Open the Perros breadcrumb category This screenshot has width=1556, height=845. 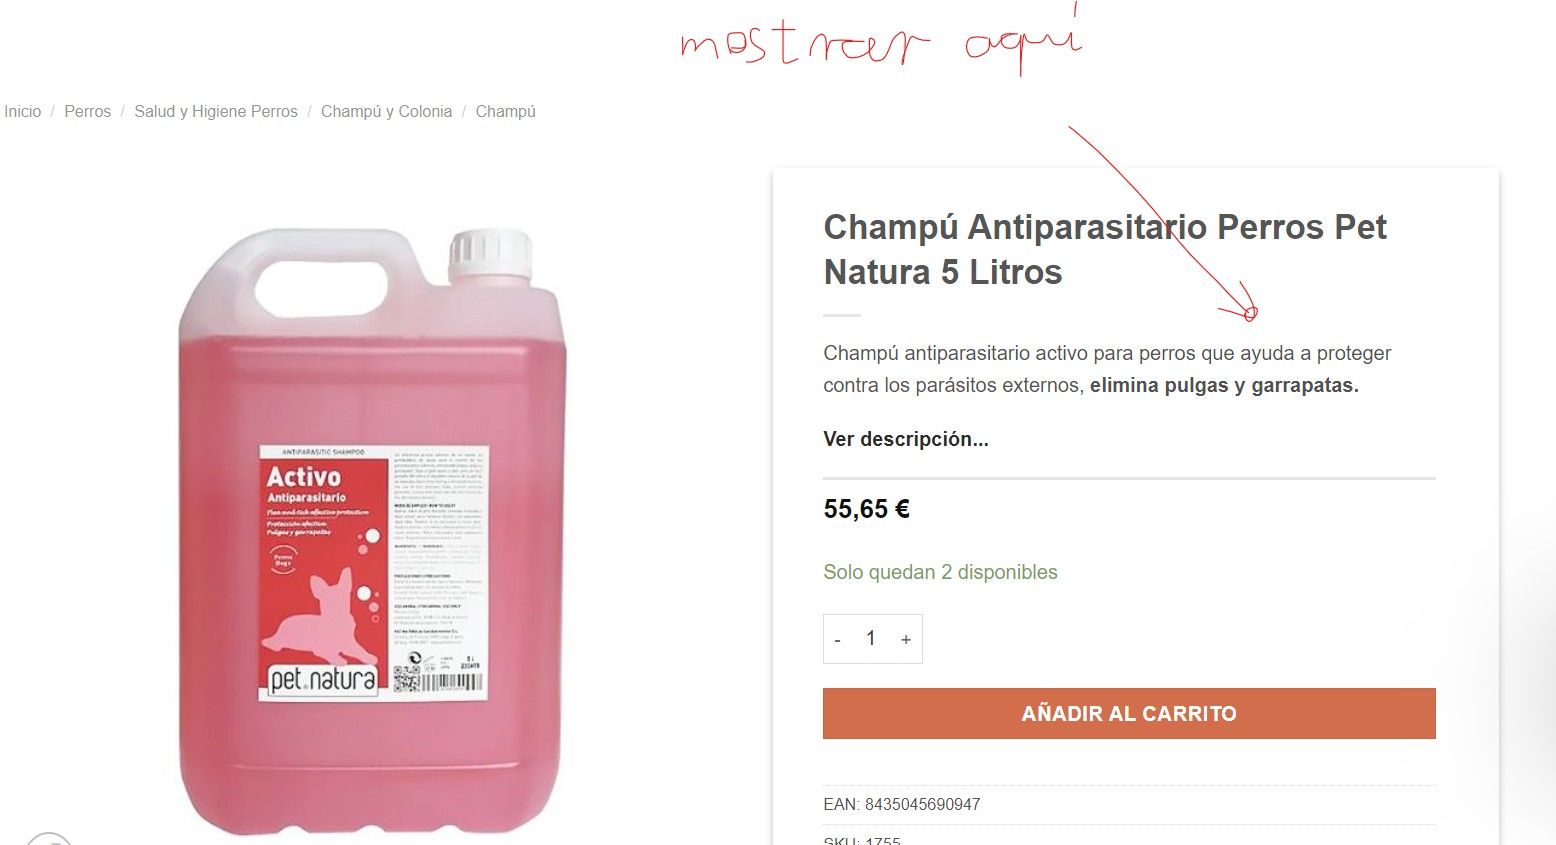click(87, 111)
